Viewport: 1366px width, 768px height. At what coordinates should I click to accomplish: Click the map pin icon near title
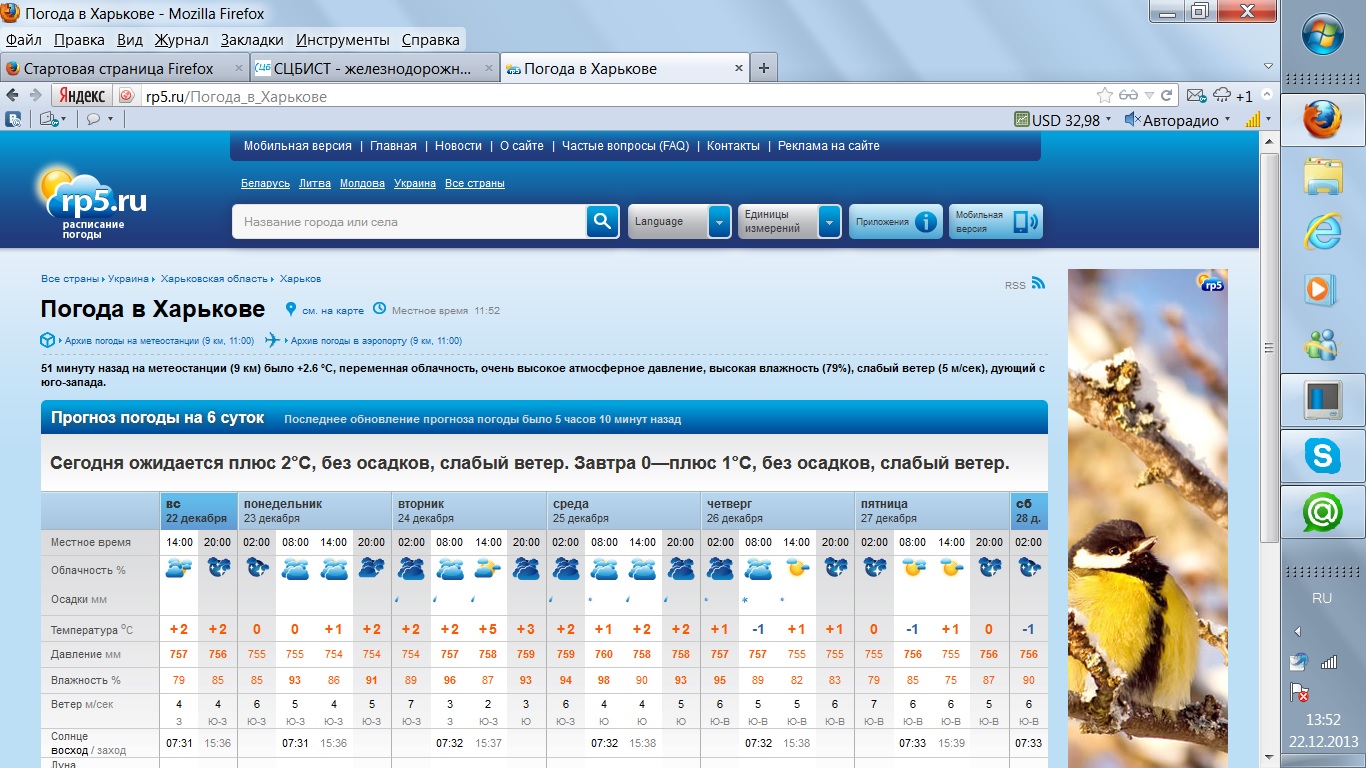coord(291,309)
